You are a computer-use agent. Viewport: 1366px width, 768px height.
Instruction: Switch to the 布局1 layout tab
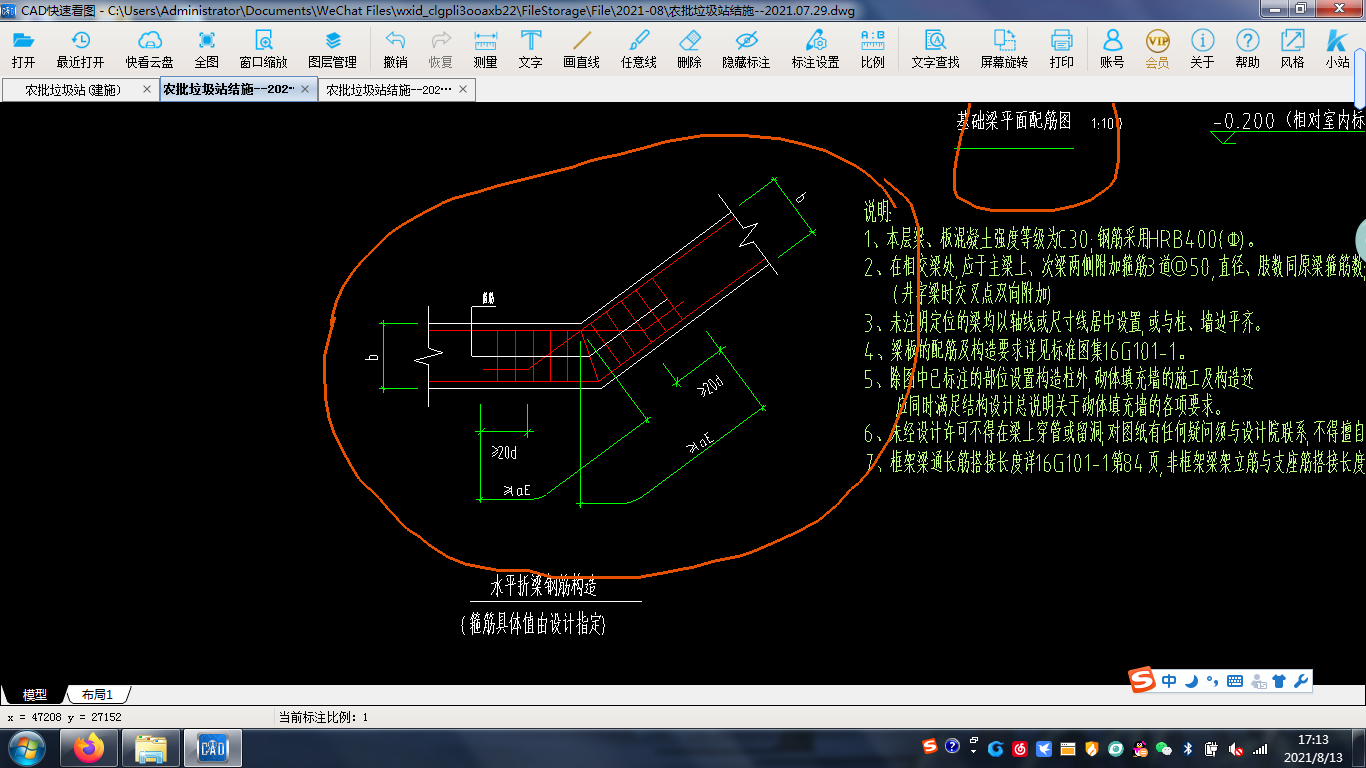coord(97,694)
